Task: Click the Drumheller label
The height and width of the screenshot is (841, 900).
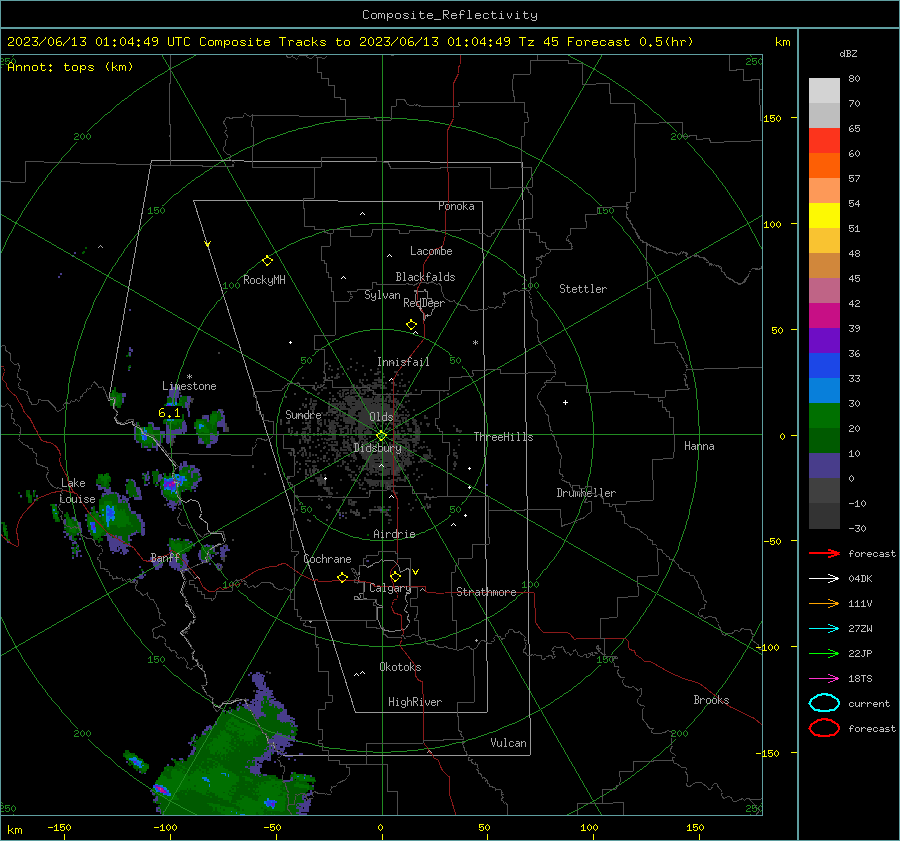Action: [x=586, y=493]
